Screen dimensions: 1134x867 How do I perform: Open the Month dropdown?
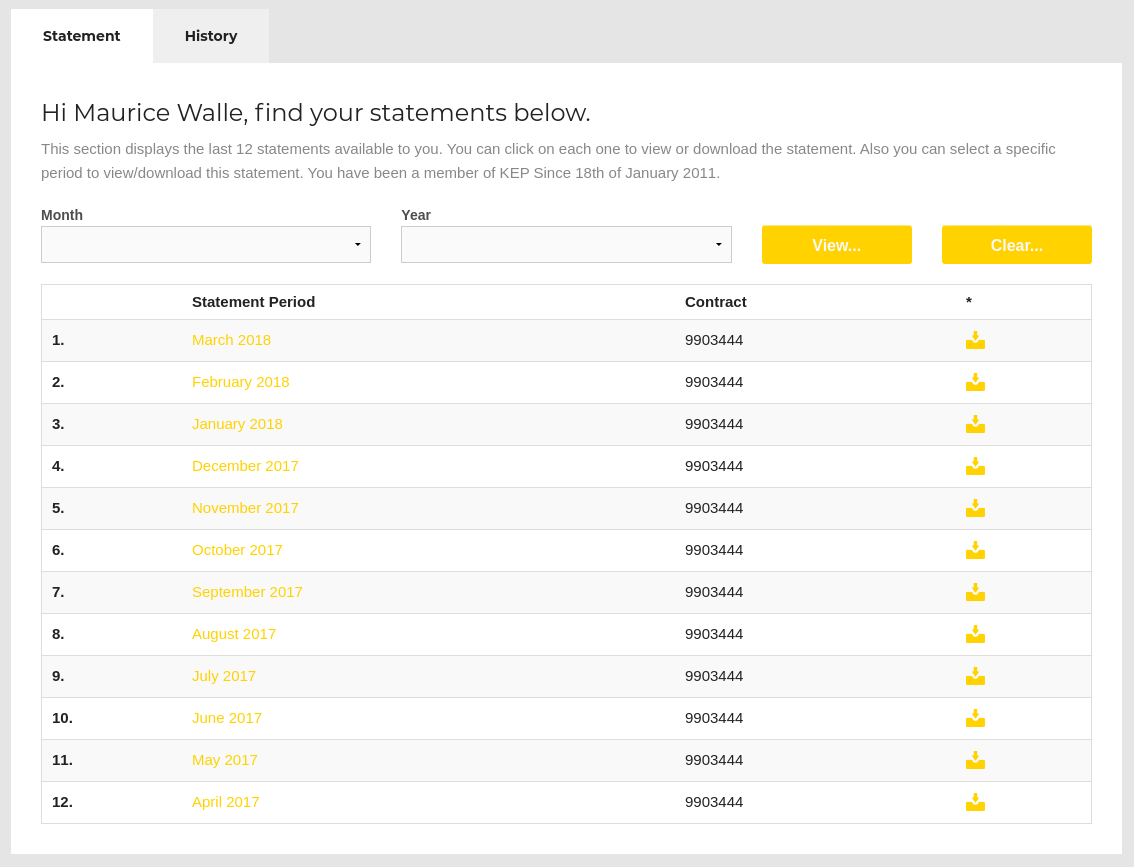(206, 245)
